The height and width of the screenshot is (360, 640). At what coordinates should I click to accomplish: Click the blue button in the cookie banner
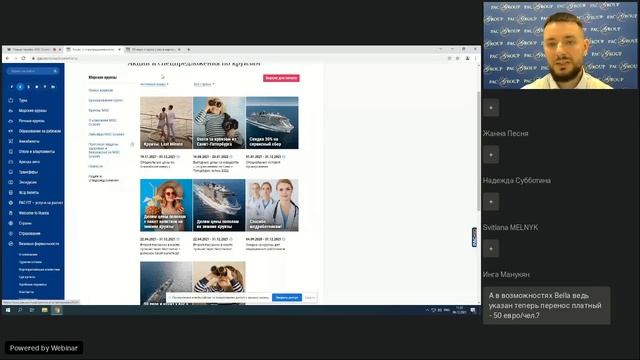click(x=287, y=298)
